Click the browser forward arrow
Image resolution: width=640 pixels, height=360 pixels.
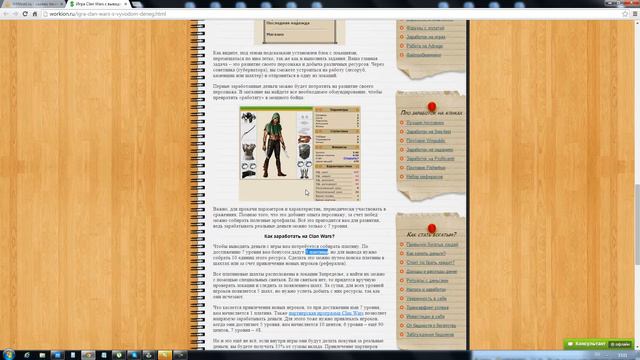click(16, 14)
